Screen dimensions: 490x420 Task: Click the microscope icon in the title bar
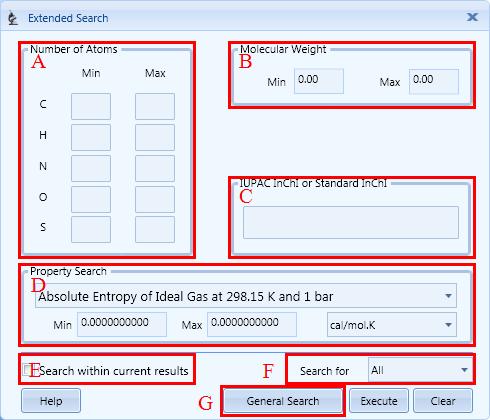click(13, 18)
